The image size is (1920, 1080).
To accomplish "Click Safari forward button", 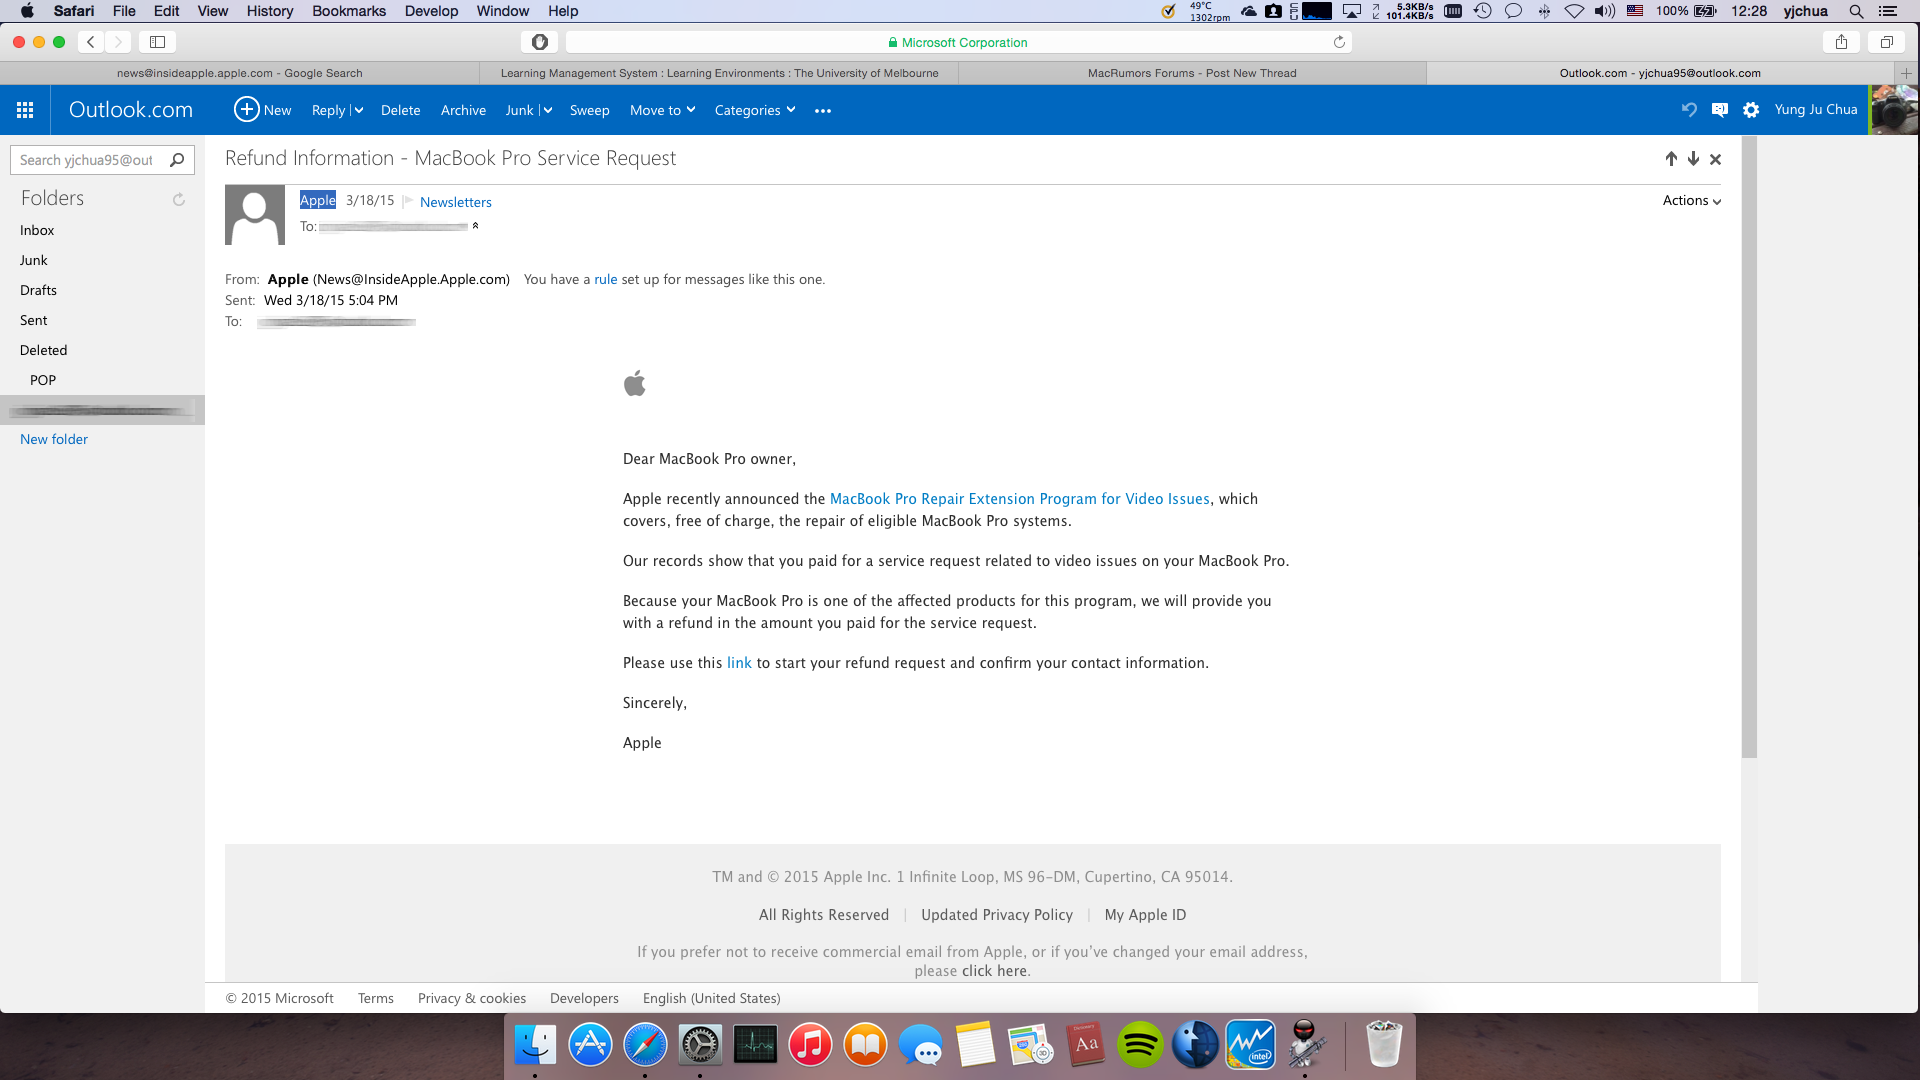I will [118, 42].
